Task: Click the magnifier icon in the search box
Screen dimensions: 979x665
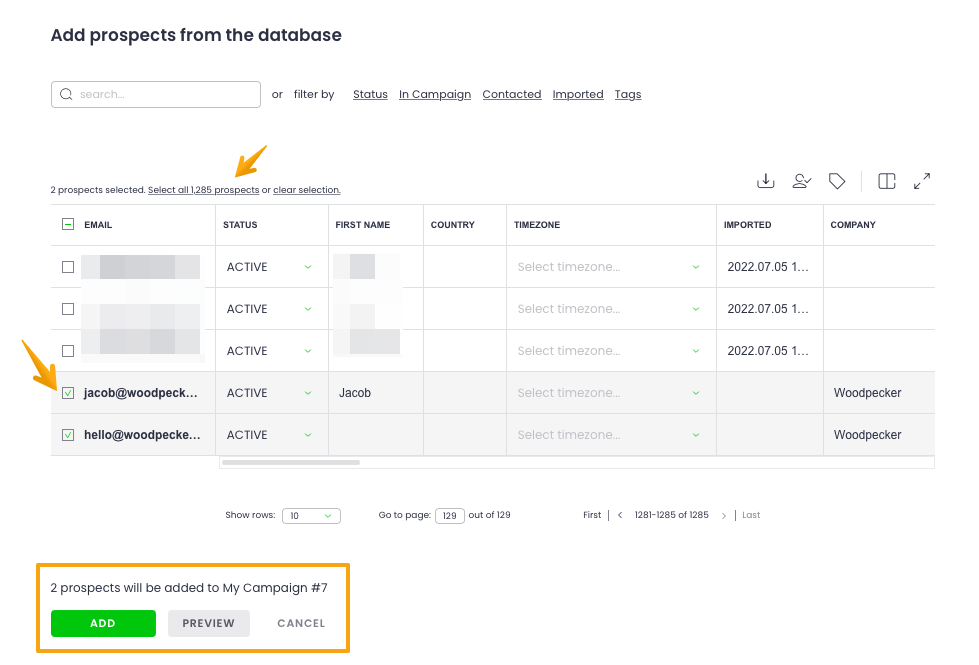Action: pos(67,94)
